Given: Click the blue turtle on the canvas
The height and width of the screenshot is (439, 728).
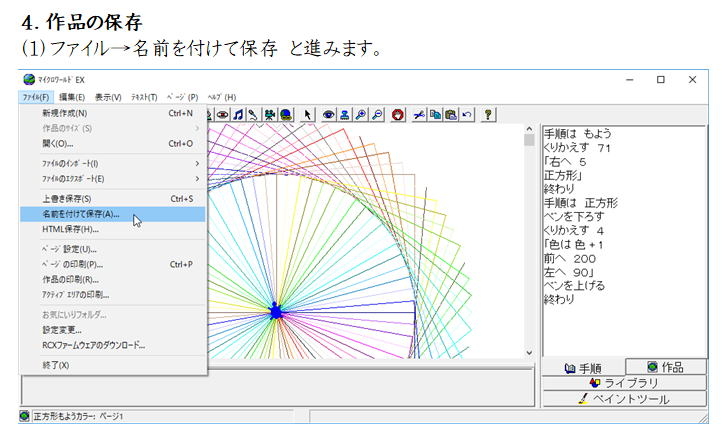Looking at the screenshot, I should pyautogui.click(x=276, y=311).
